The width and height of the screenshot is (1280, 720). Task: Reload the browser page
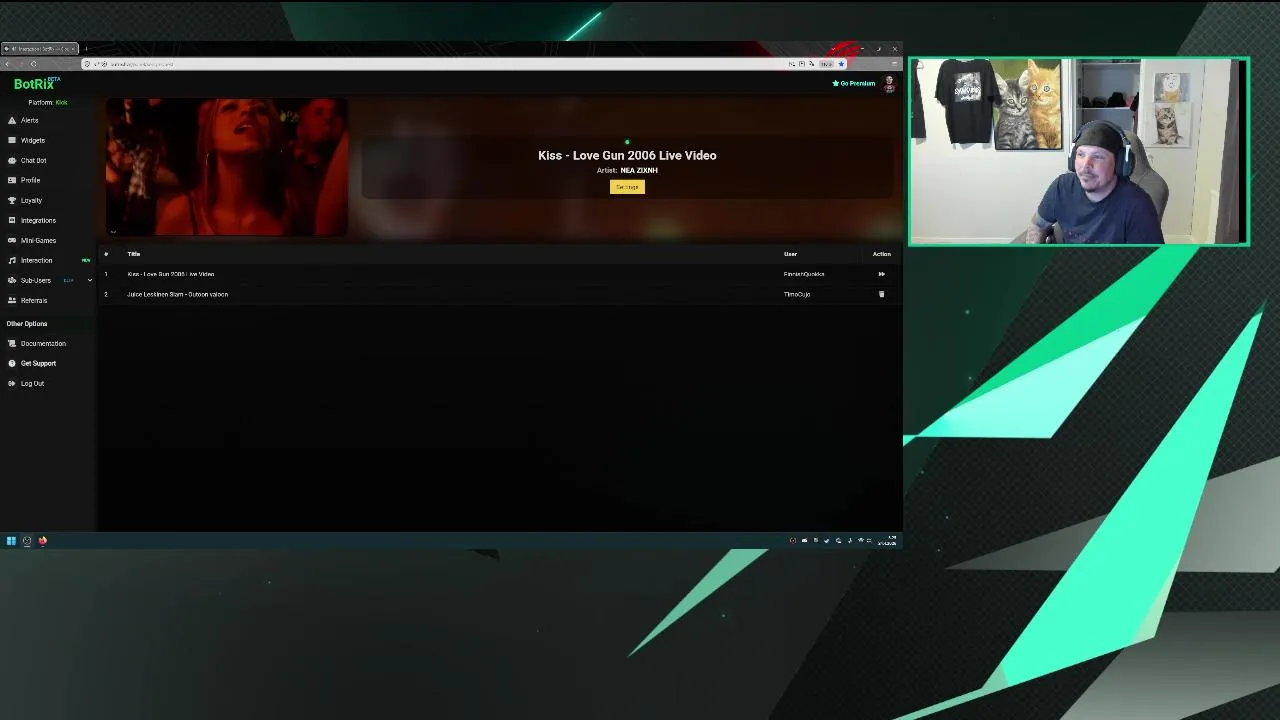tap(33, 64)
